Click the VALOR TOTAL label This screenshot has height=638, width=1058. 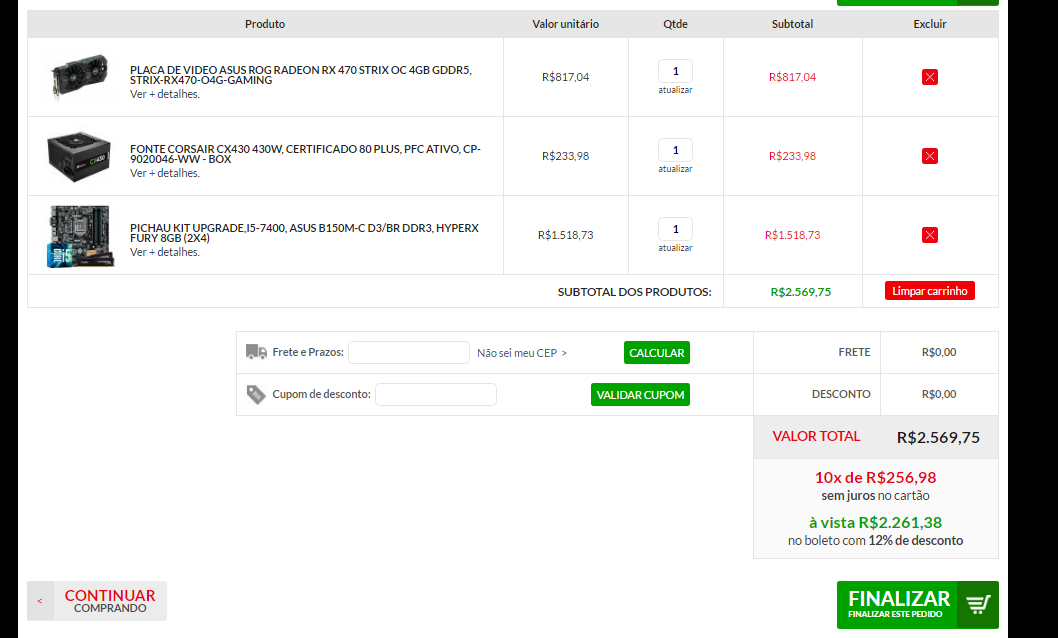click(816, 436)
